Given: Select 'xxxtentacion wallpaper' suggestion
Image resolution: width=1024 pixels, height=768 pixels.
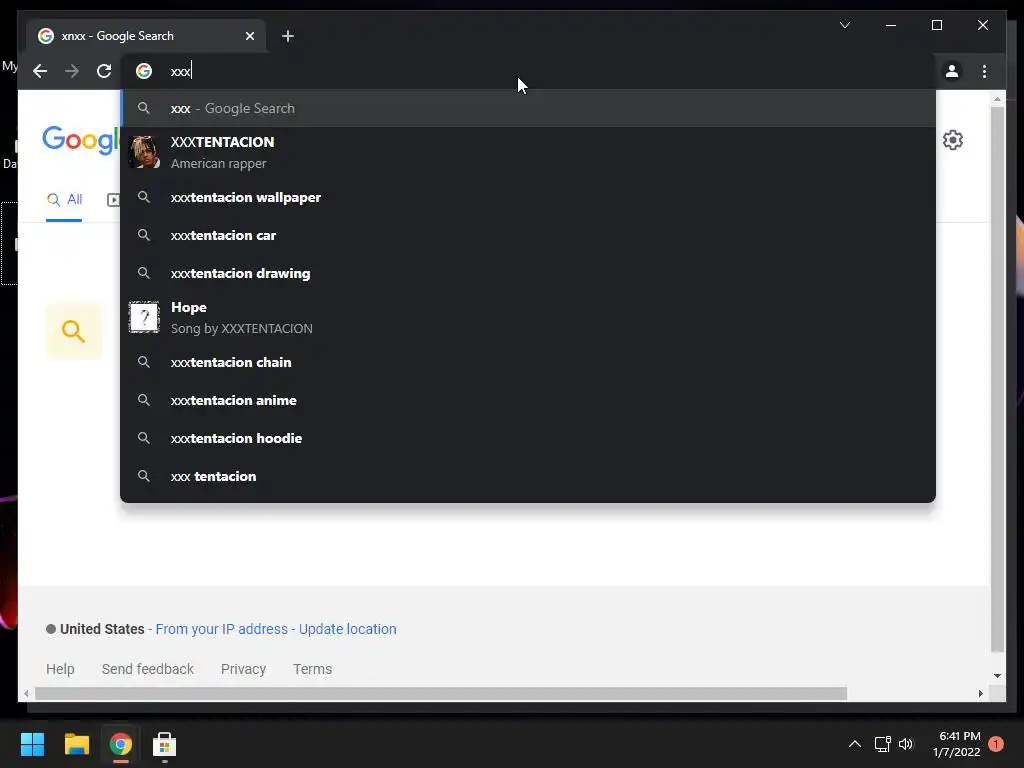Looking at the screenshot, I should pyautogui.click(x=528, y=197).
